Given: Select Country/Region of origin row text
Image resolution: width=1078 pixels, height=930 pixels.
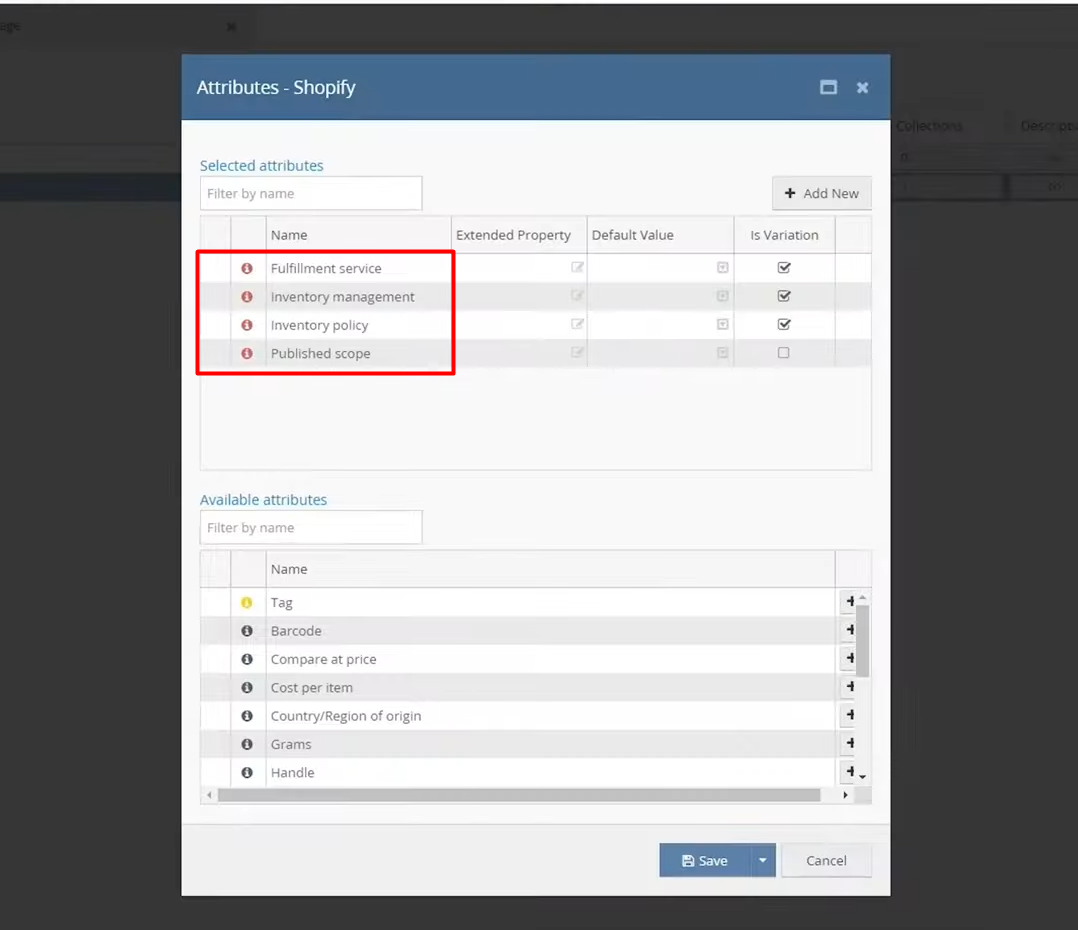Looking at the screenshot, I should click(x=346, y=716).
